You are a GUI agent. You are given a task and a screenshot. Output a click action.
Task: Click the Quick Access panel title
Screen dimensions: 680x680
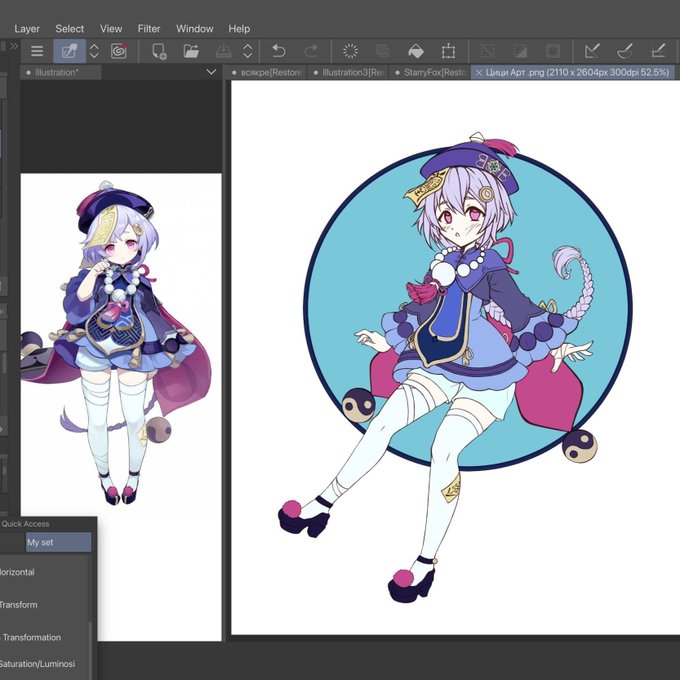pyautogui.click(x=25, y=524)
